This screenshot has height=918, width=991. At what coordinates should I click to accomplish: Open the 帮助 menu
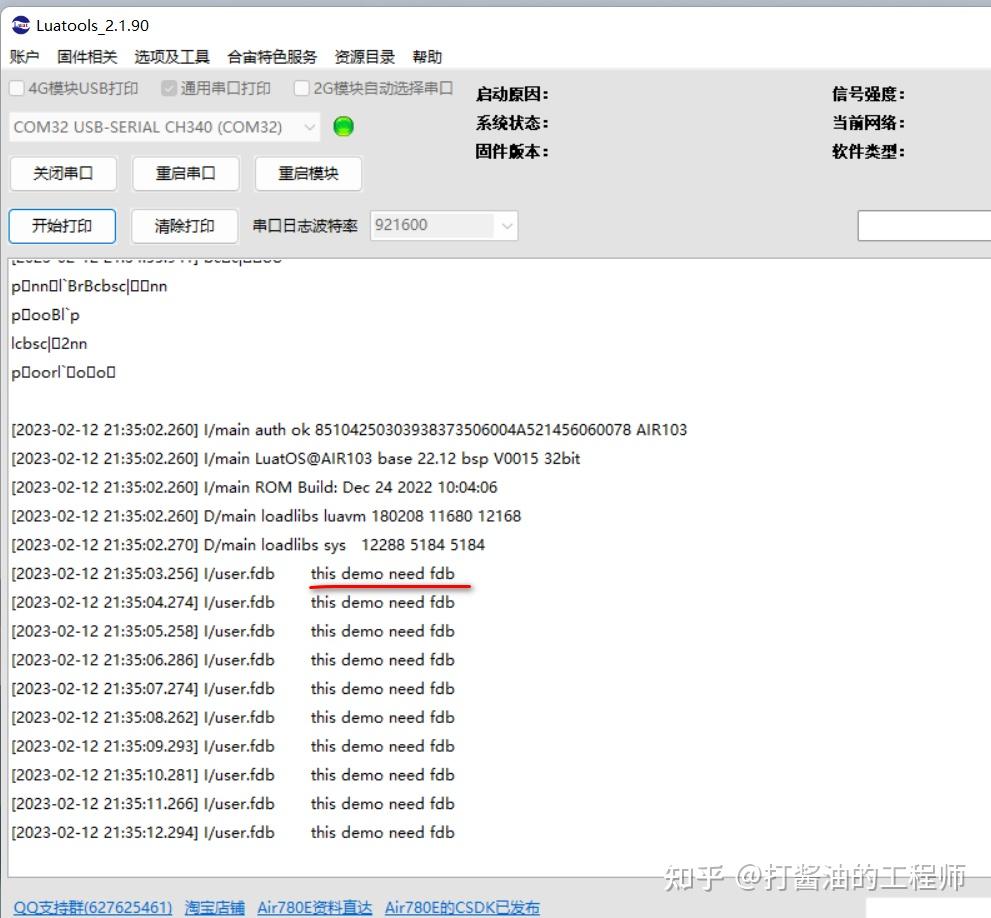point(428,57)
